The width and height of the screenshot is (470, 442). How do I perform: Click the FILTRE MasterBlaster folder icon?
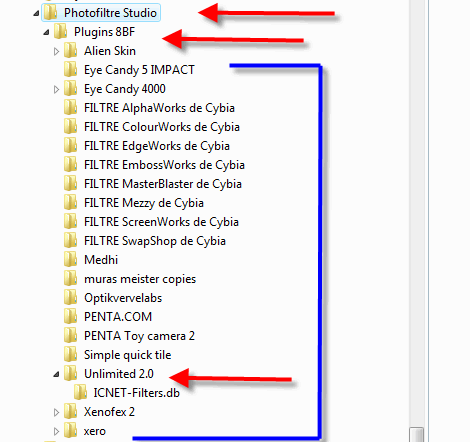pos(71,184)
